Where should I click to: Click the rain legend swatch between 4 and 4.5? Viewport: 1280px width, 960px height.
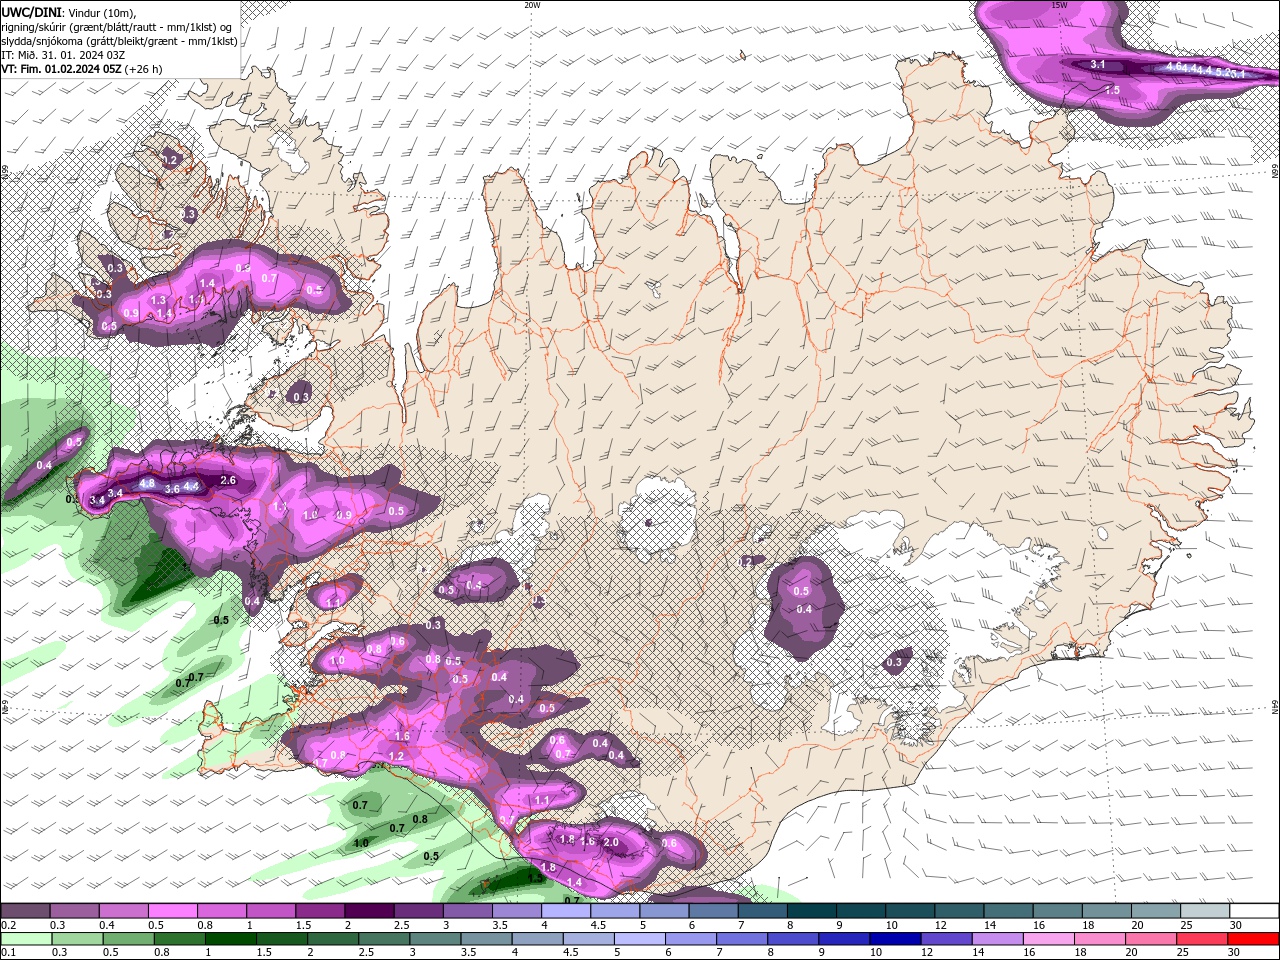536,938
